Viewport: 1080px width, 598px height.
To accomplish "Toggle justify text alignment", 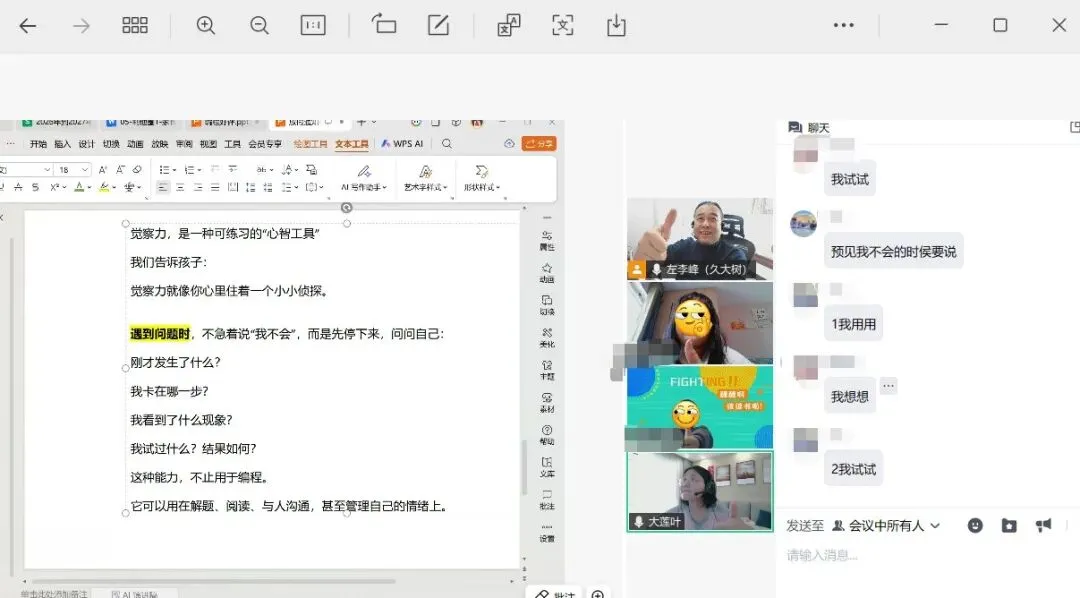I will pyautogui.click(x=215, y=187).
